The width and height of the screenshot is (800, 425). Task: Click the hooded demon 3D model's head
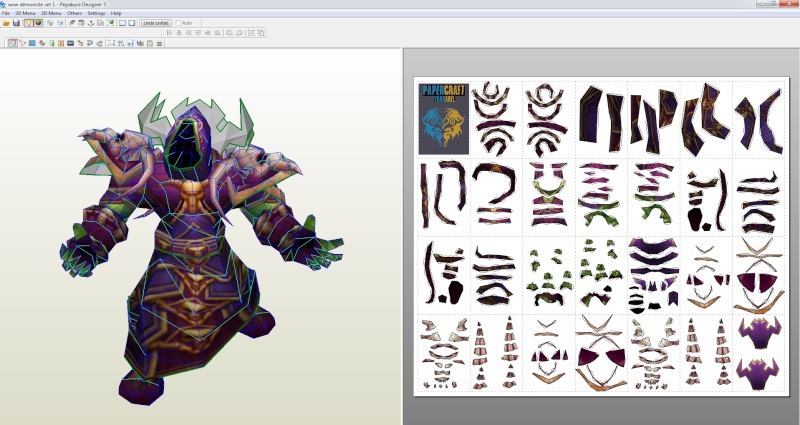(188, 142)
